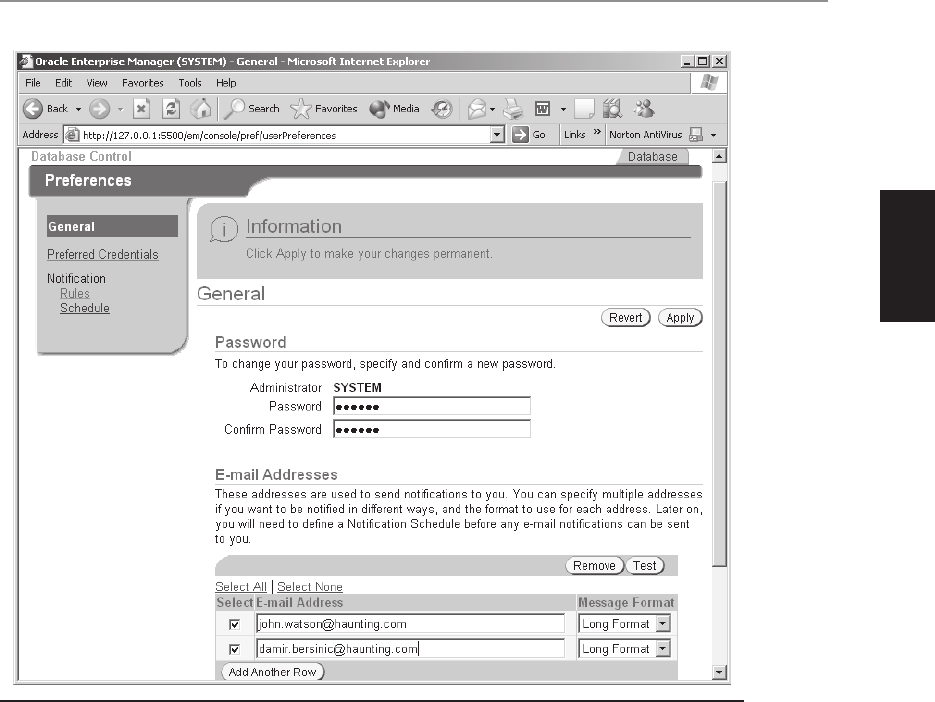Open the Media toolbar button
The image size is (935, 702).
(x=394, y=109)
